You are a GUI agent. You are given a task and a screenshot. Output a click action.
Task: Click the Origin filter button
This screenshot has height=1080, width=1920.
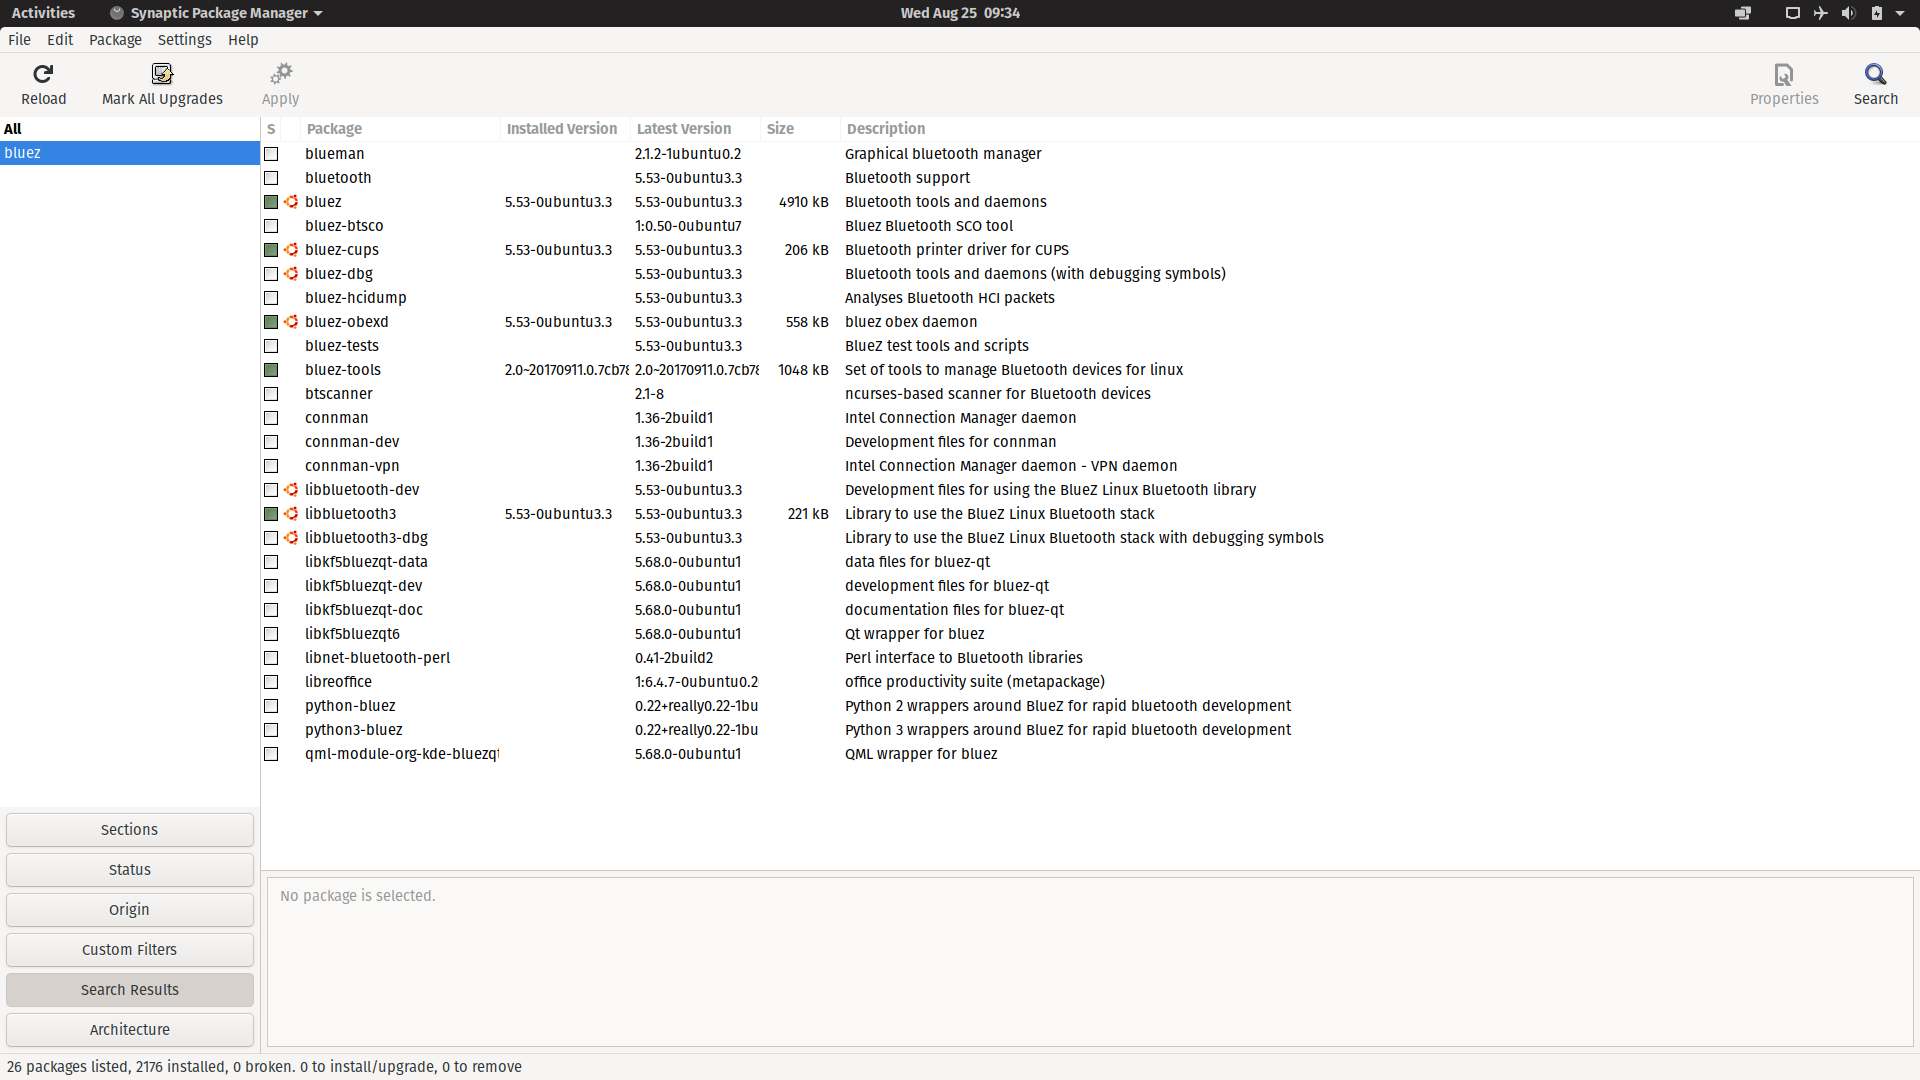pos(130,910)
